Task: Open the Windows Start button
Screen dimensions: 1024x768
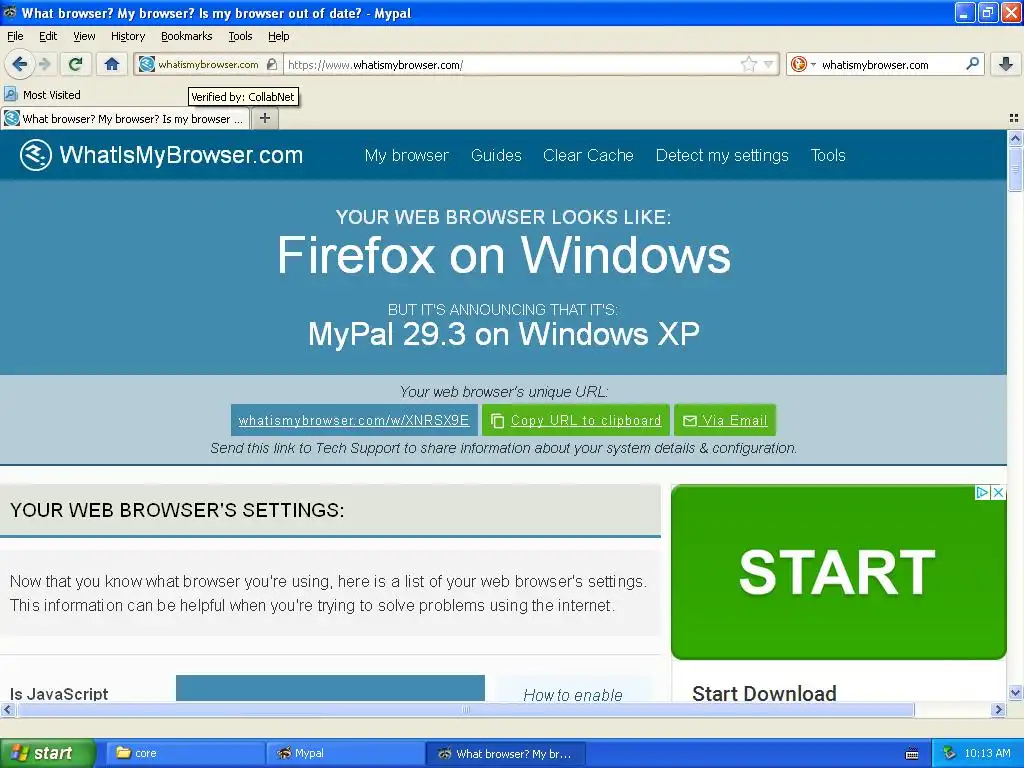Action: [x=47, y=753]
